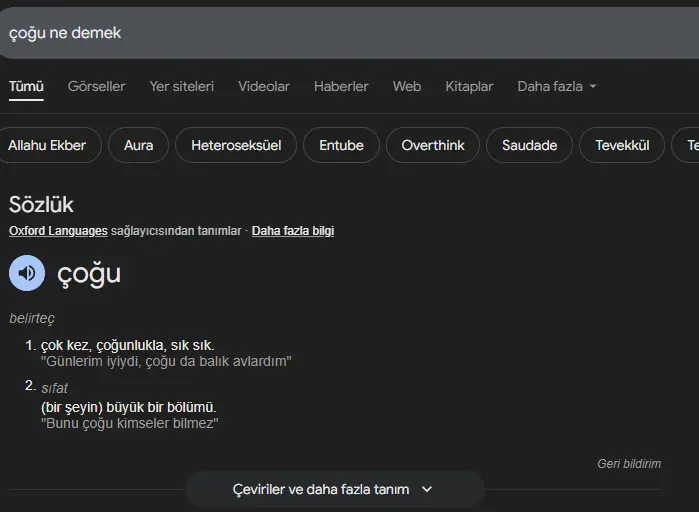Image resolution: width=699 pixels, height=512 pixels.
Task: Click the word class label 'sıfat'
Action: pos(54,388)
